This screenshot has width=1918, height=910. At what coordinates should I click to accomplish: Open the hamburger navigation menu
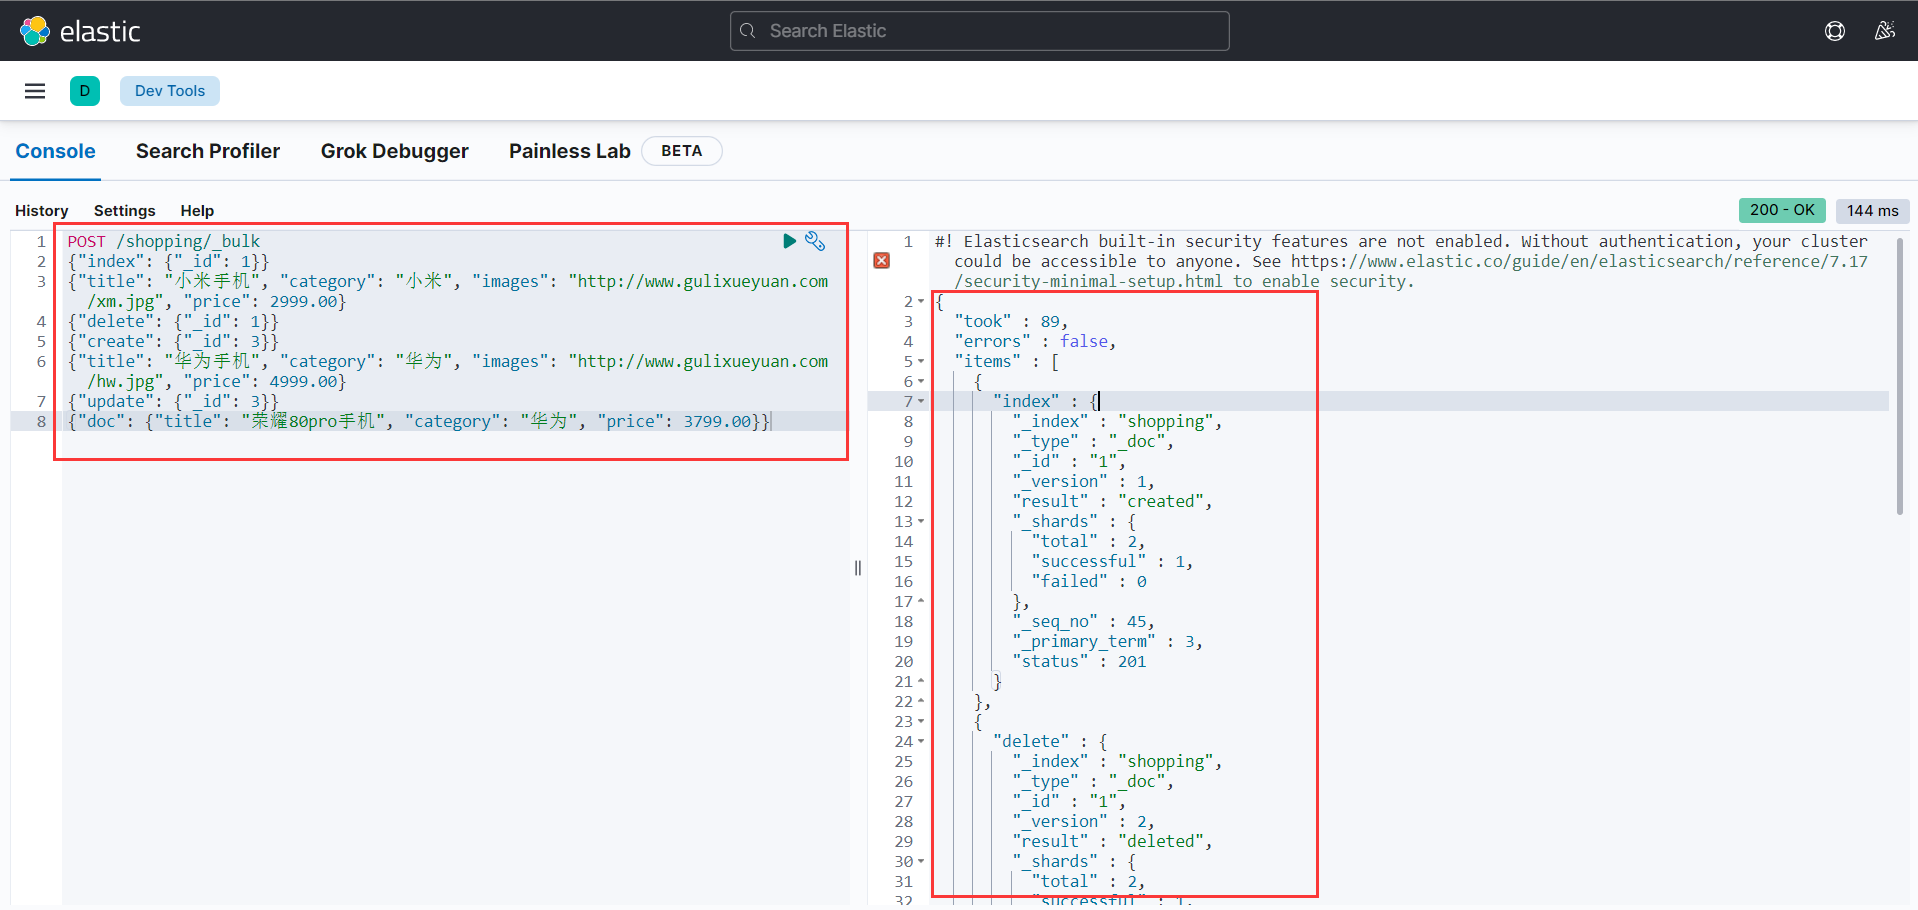[35, 91]
